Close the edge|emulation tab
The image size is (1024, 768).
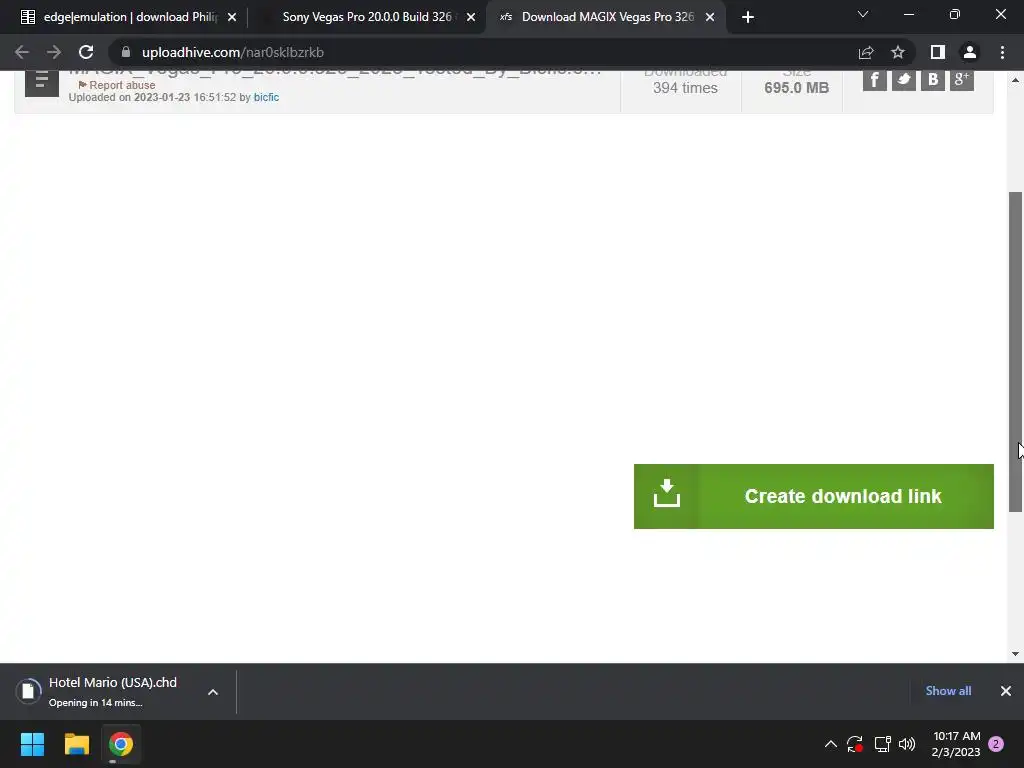pos(232,17)
